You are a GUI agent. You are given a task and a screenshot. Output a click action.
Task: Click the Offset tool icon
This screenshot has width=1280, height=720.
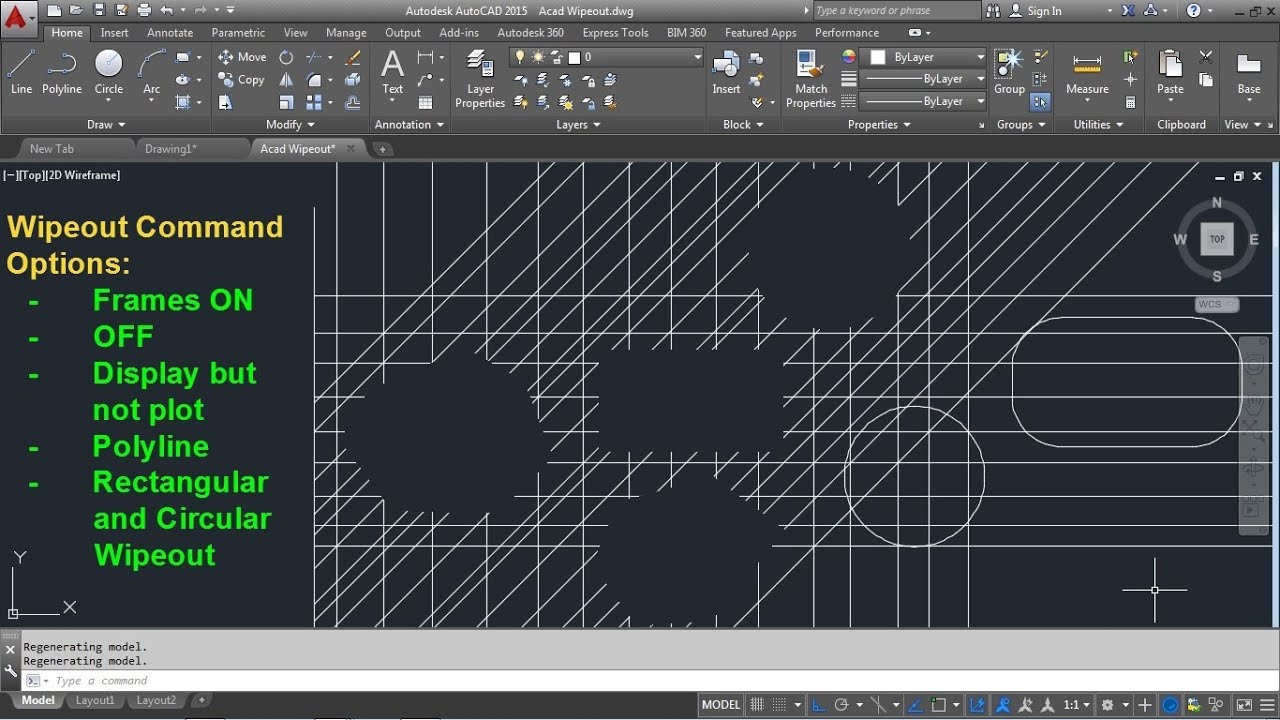point(353,102)
